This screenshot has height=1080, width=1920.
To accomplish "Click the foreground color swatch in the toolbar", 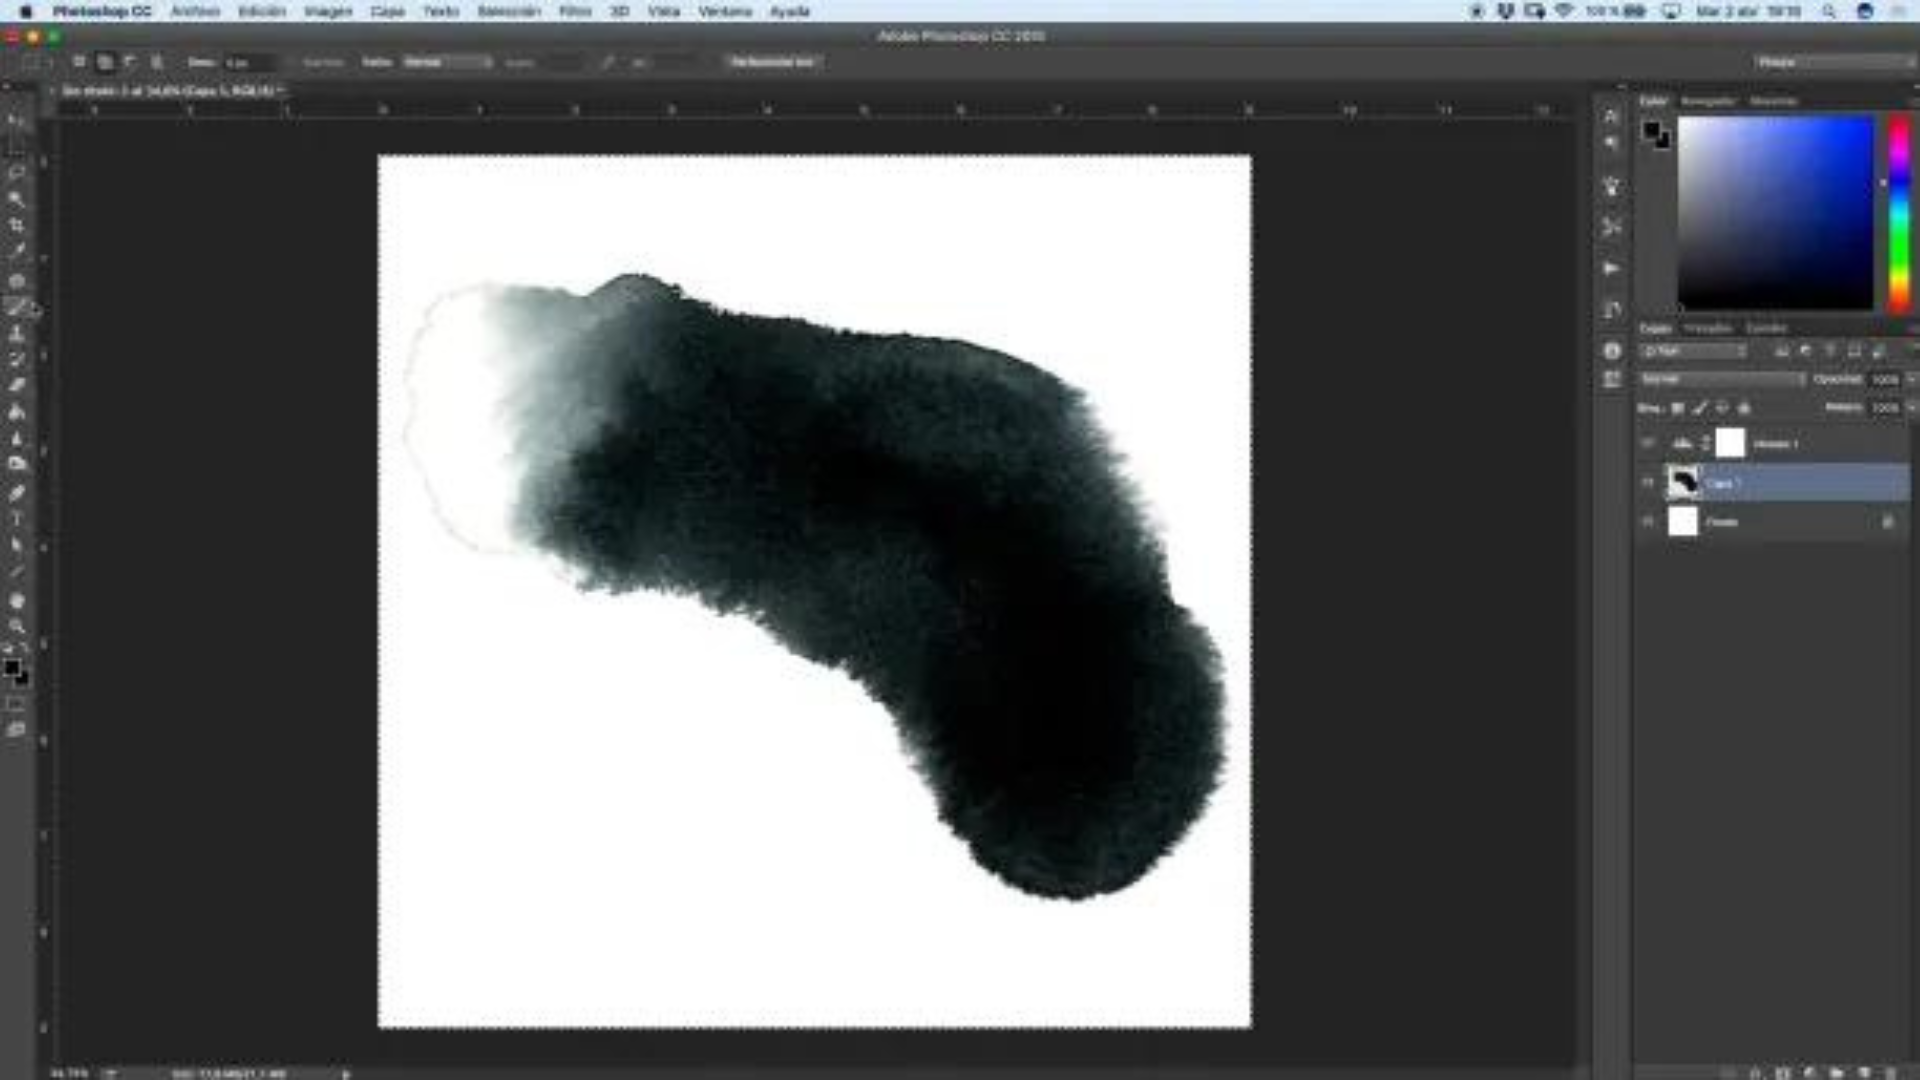I will tap(11, 667).
